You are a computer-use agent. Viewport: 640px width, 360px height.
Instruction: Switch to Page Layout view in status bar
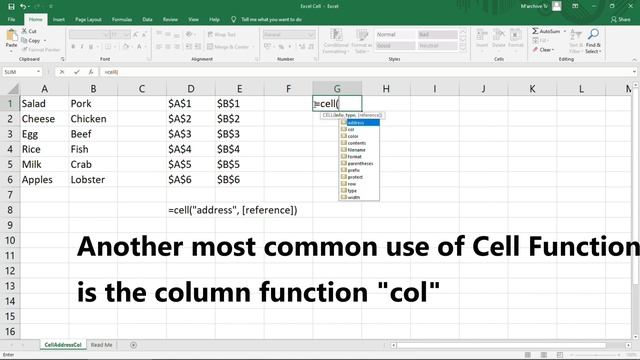coord(543,355)
